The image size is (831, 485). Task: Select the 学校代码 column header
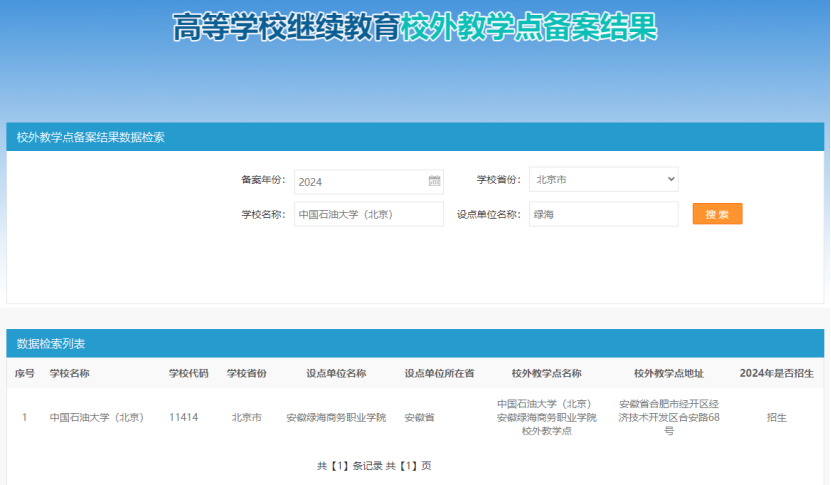tap(188, 373)
